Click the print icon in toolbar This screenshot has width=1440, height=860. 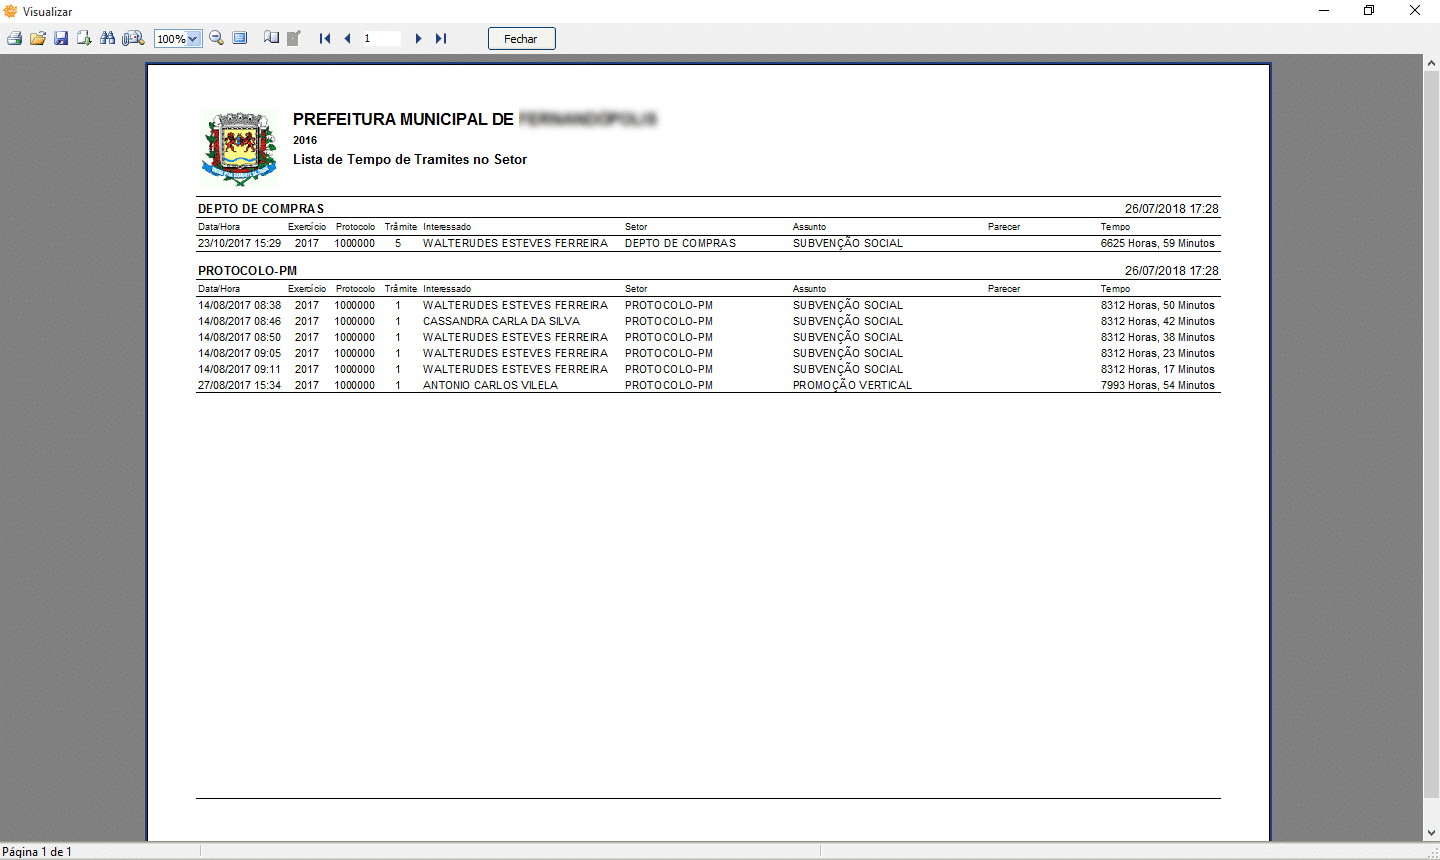(x=14, y=39)
